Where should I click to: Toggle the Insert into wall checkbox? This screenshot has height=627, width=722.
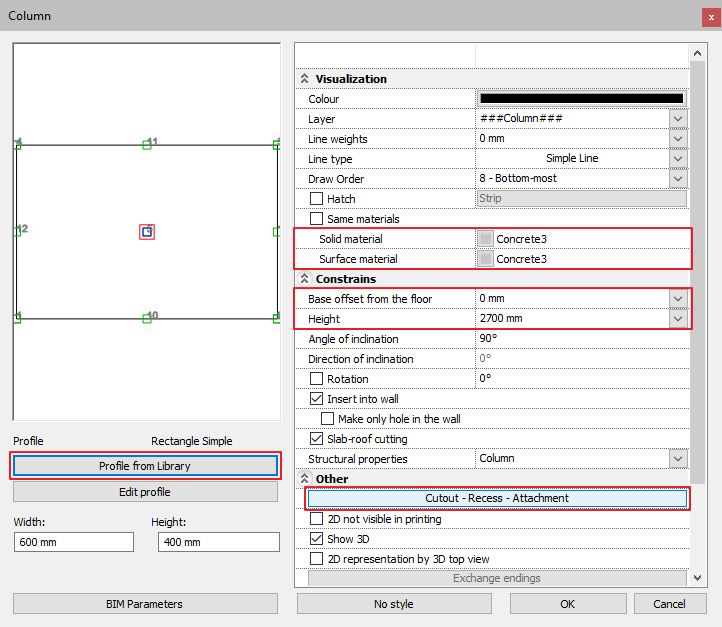tap(316, 399)
